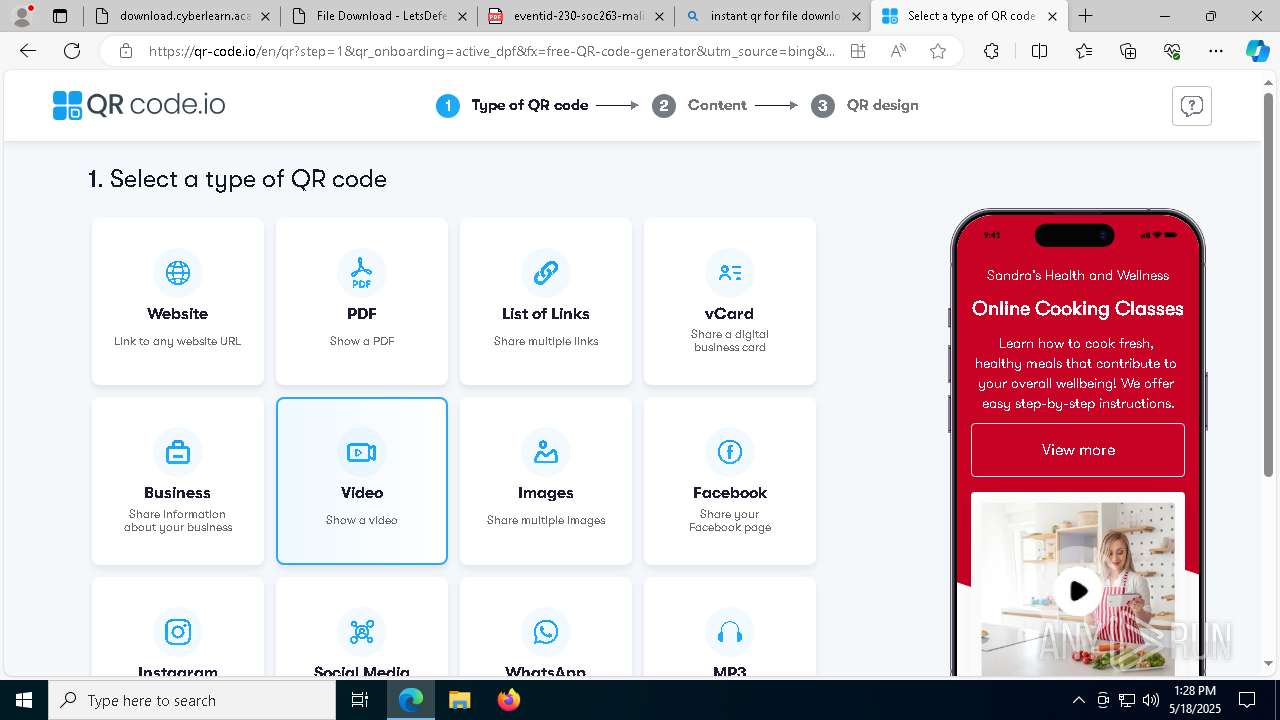Viewport: 1280px width, 720px height.
Task: Click 'Share a digital business card' text
Action: (x=730, y=341)
